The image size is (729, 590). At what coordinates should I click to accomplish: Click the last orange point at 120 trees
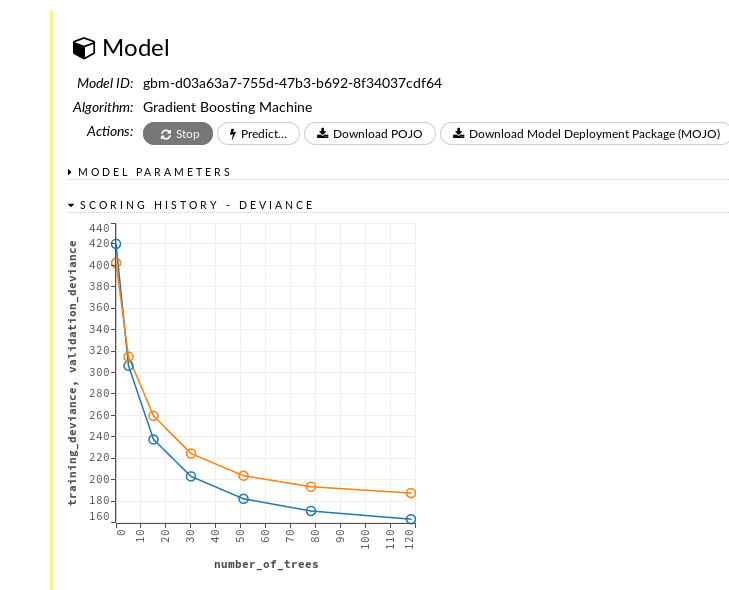[x=411, y=493]
